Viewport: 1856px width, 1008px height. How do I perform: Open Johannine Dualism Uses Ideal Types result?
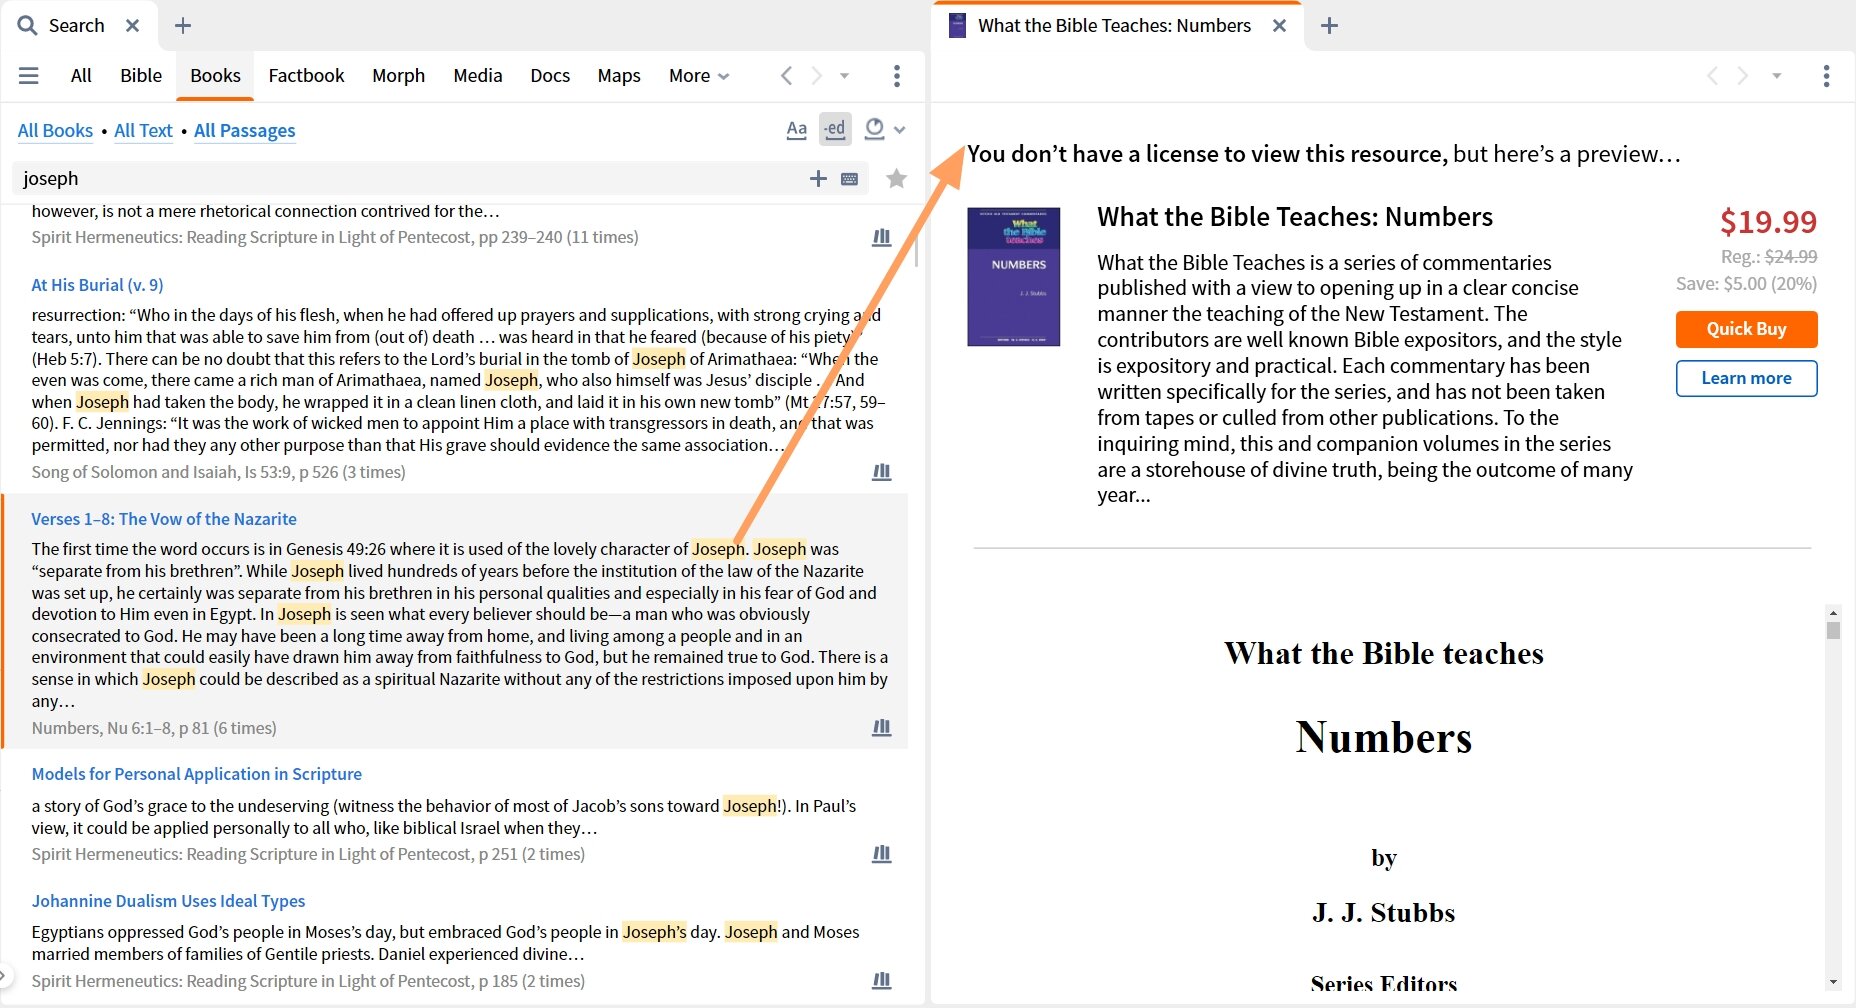coord(168,901)
